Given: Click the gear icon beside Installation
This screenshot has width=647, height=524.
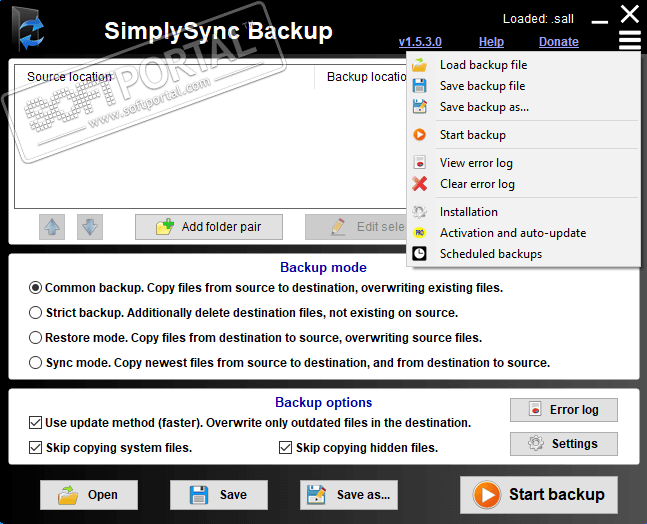Looking at the screenshot, I should tap(420, 212).
